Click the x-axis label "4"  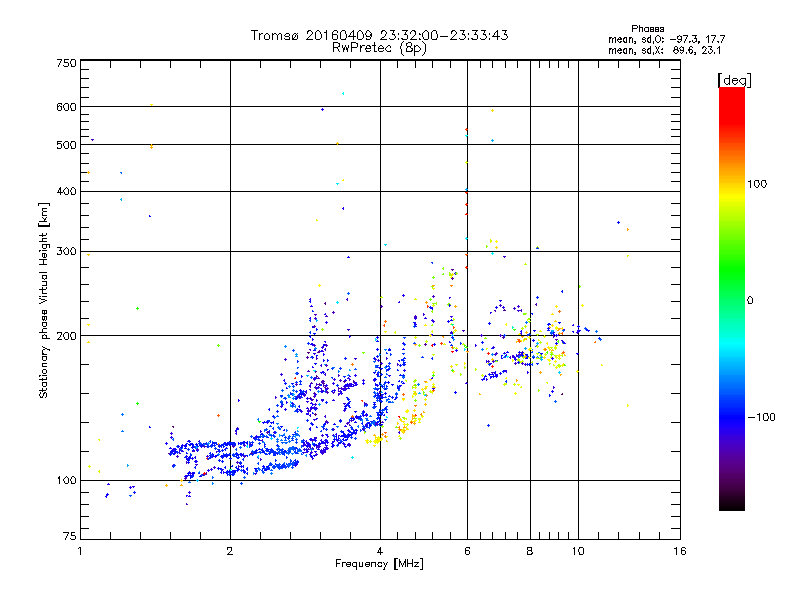tap(380, 551)
